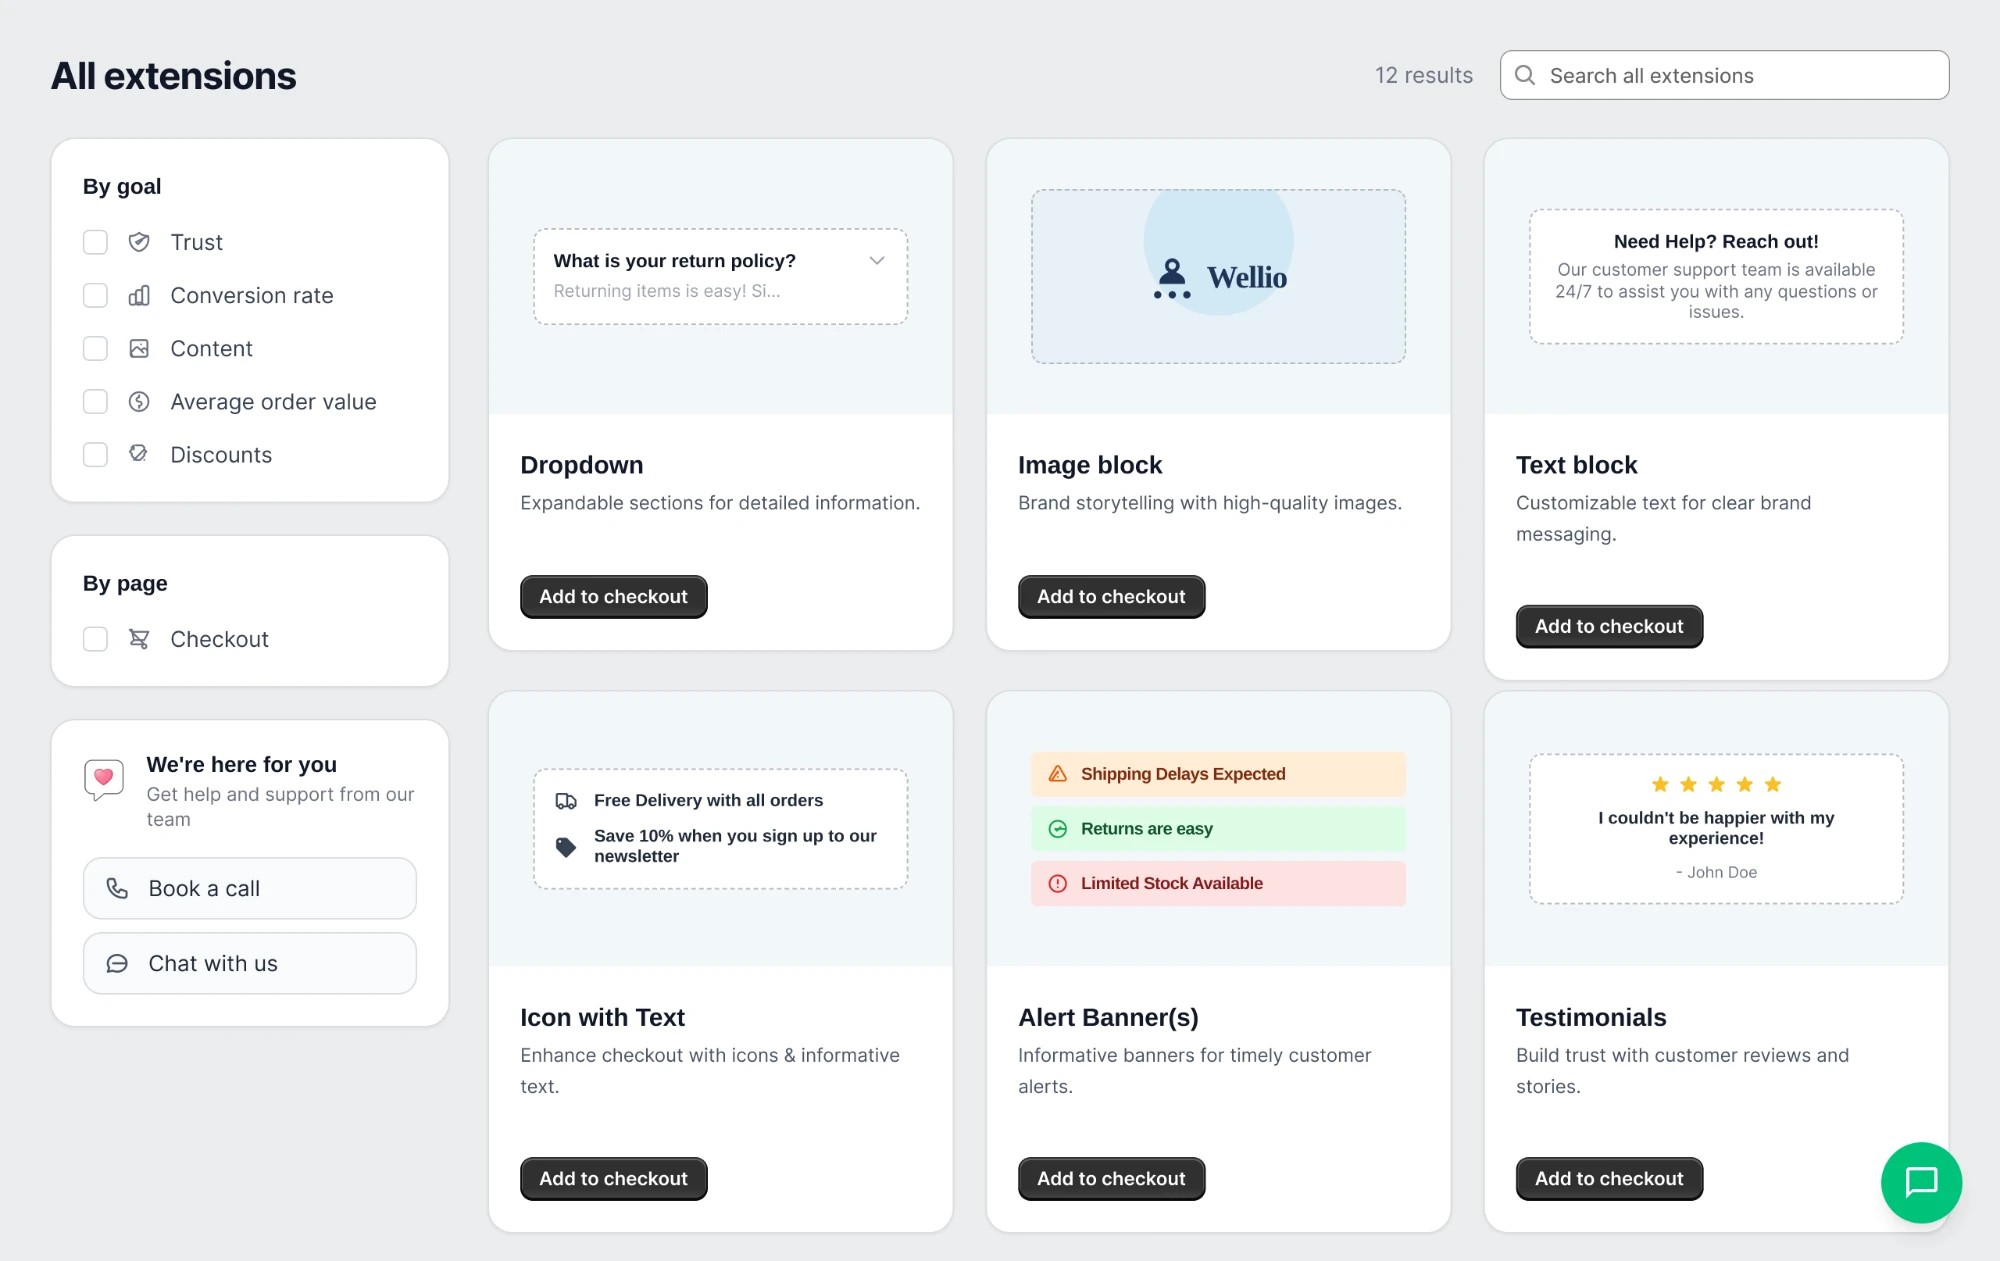Expand the return policy dropdown chevron
Image resolution: width=2000 pixels, height=1261 pixels.
[x=877, y=261]
